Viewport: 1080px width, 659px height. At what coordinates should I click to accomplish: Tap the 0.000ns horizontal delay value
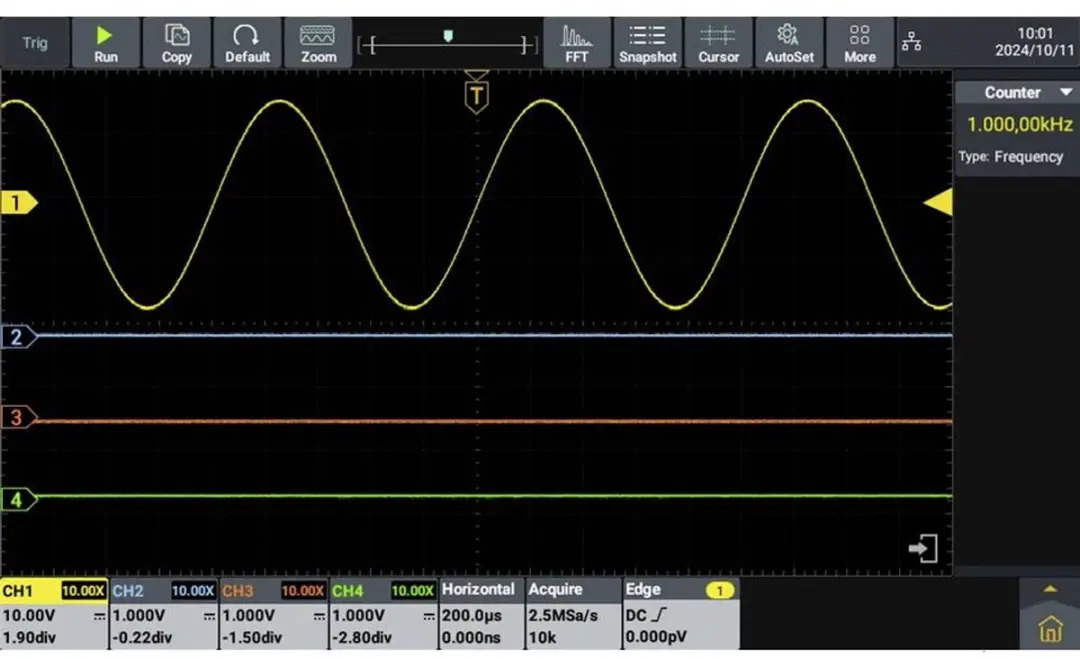coord(471,637)
